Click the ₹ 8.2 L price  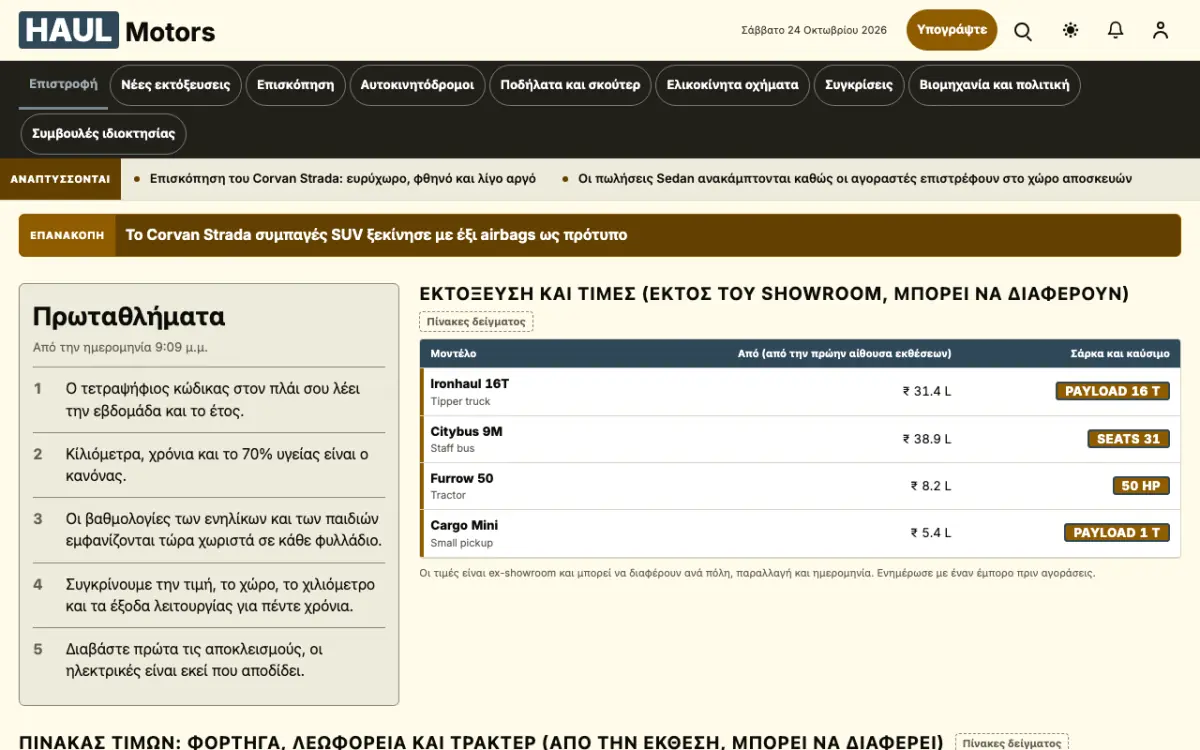pos(931,486)
